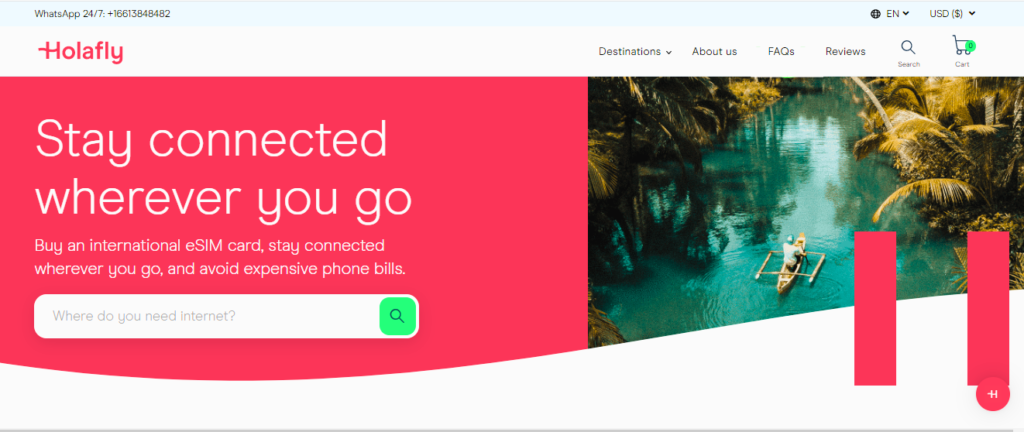Focus the 'Where do you need internet?' field

tap(206, 316)
